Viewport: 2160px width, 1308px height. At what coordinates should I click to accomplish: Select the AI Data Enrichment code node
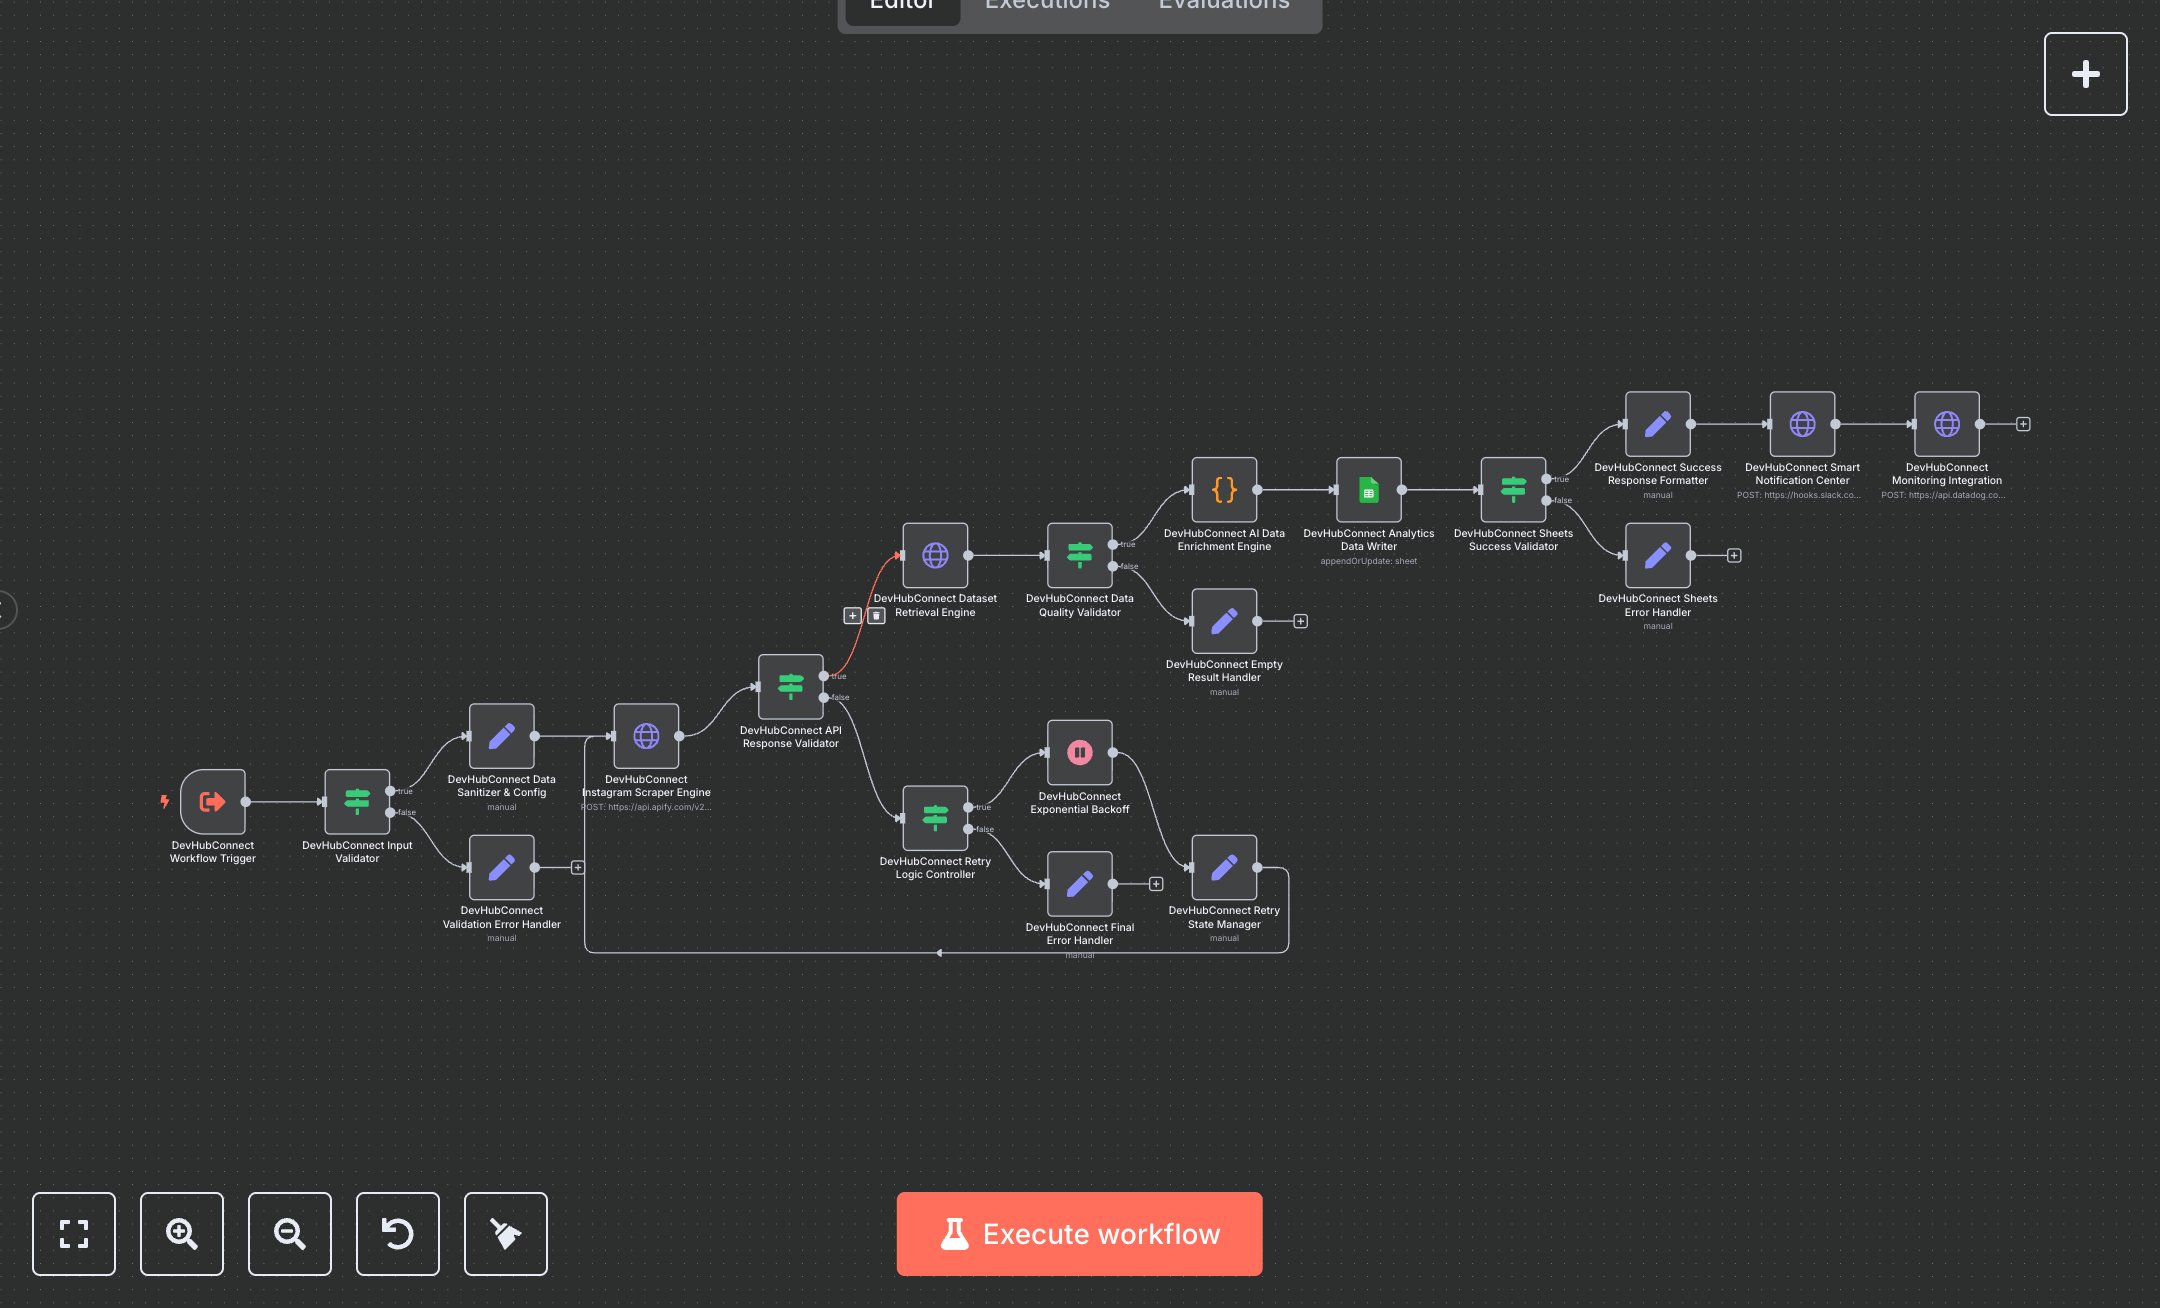coord(1224,490)
